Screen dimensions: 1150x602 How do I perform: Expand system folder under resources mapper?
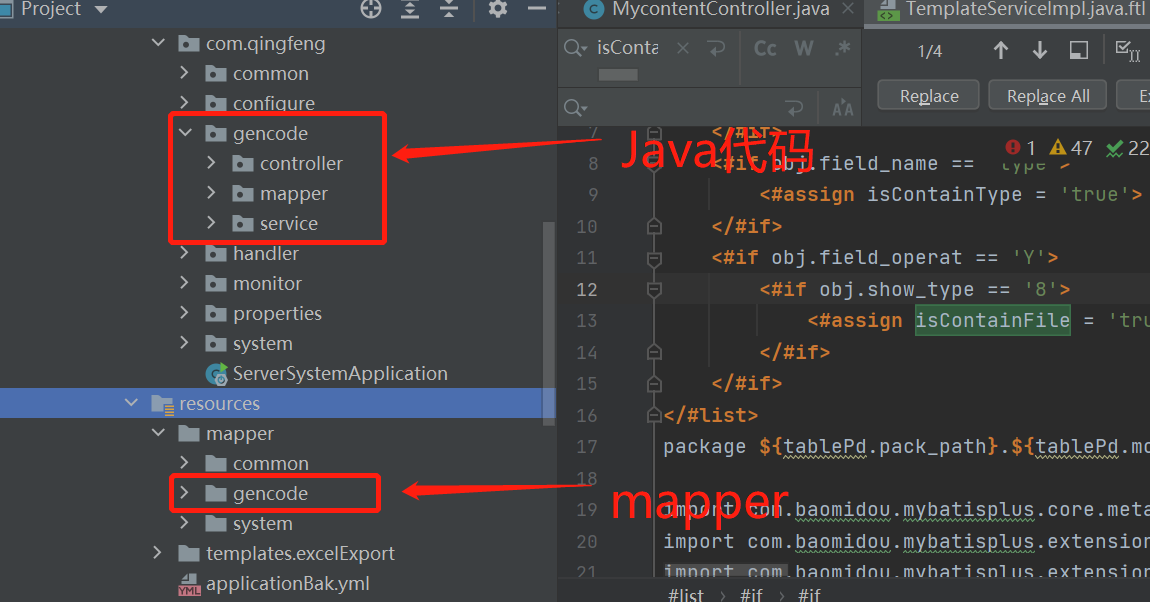[x=185, y=523]
